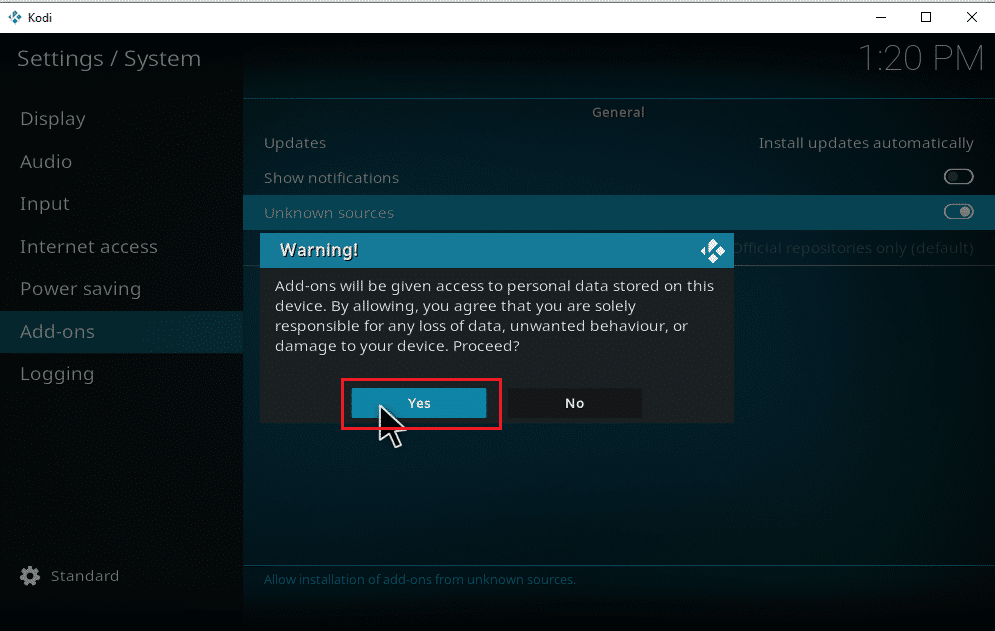Select Display in the settings sidebar

(x=52, y=119)
